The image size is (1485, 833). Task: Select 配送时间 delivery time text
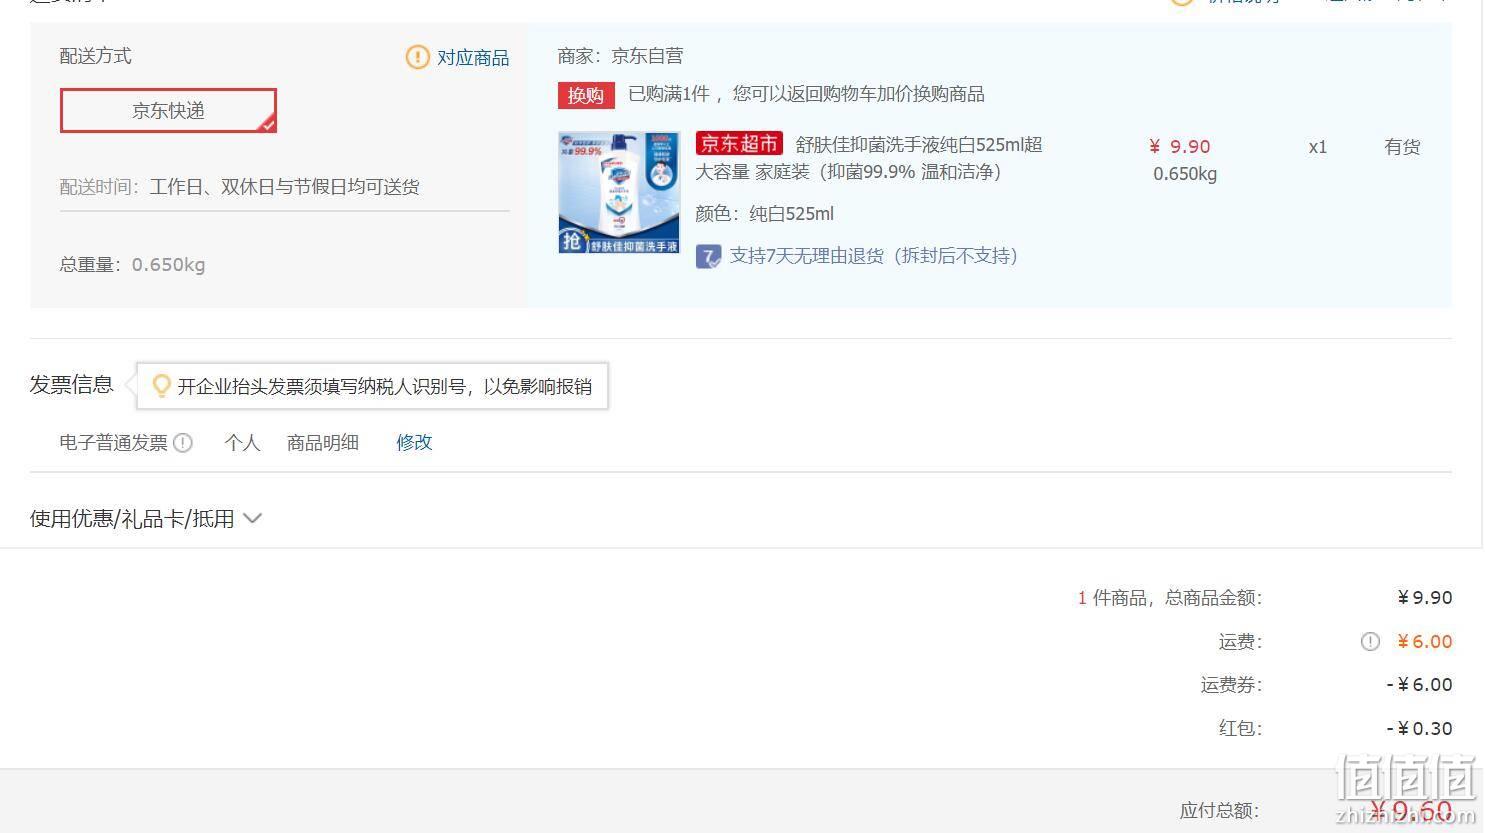[x=239, y=187]
